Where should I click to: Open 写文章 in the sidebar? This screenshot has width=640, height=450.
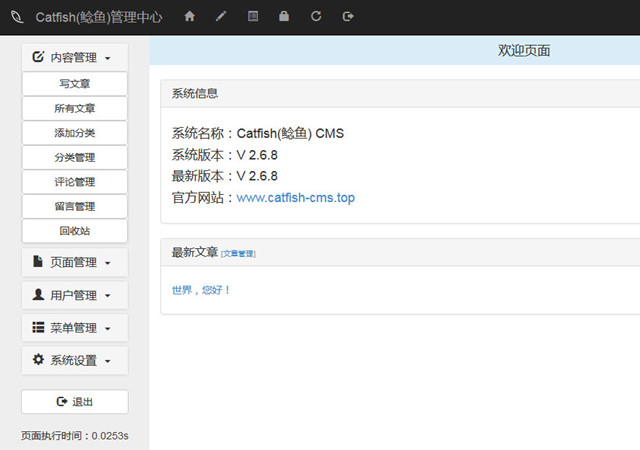[75, 84]
